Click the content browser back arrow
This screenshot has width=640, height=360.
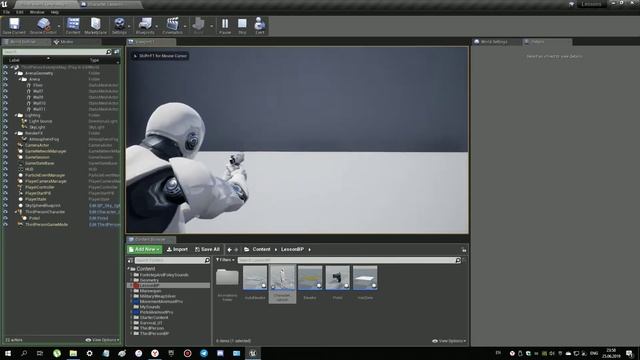click(x=229, y=249)
